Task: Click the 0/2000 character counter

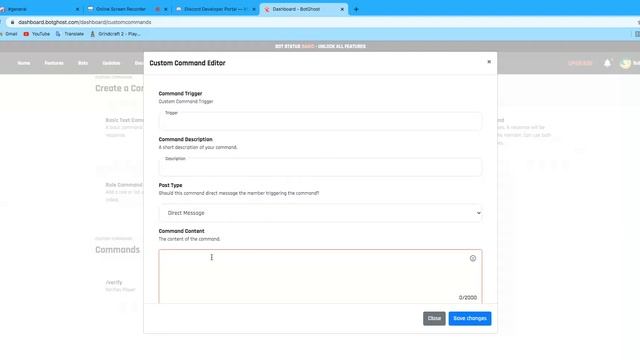Action: (468, 298)
